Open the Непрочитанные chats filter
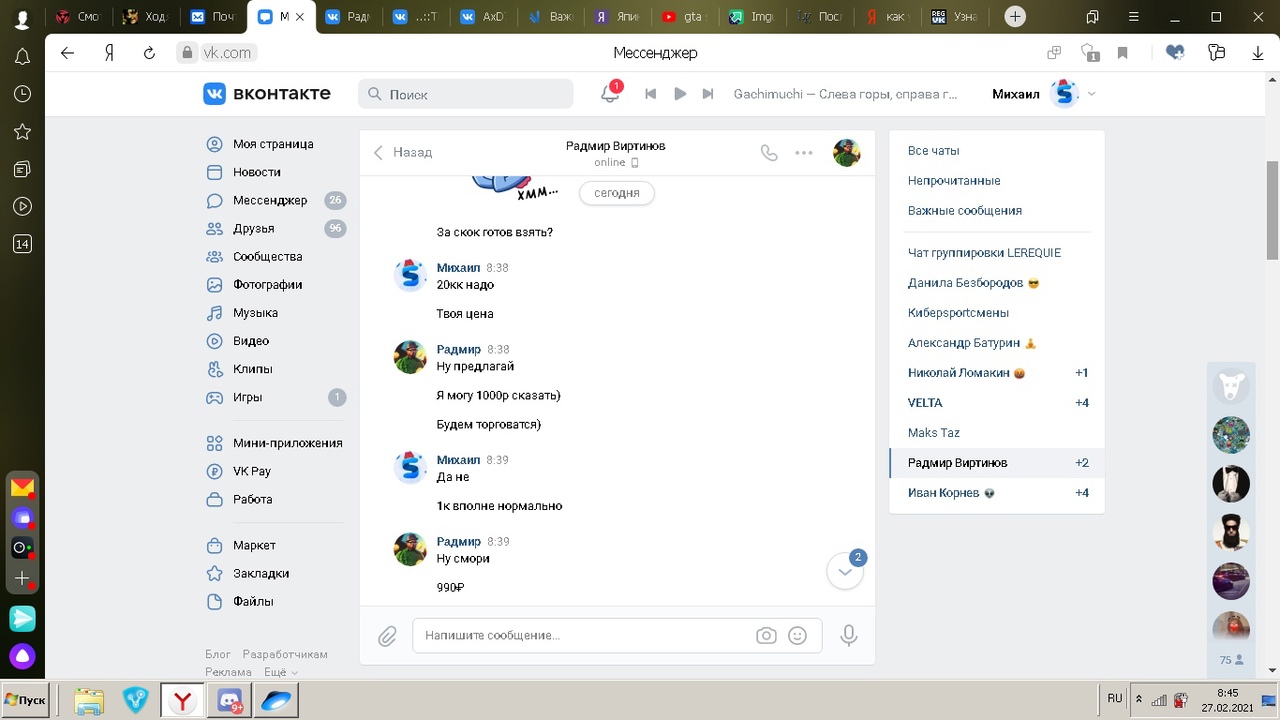 [x=954, y=181]
